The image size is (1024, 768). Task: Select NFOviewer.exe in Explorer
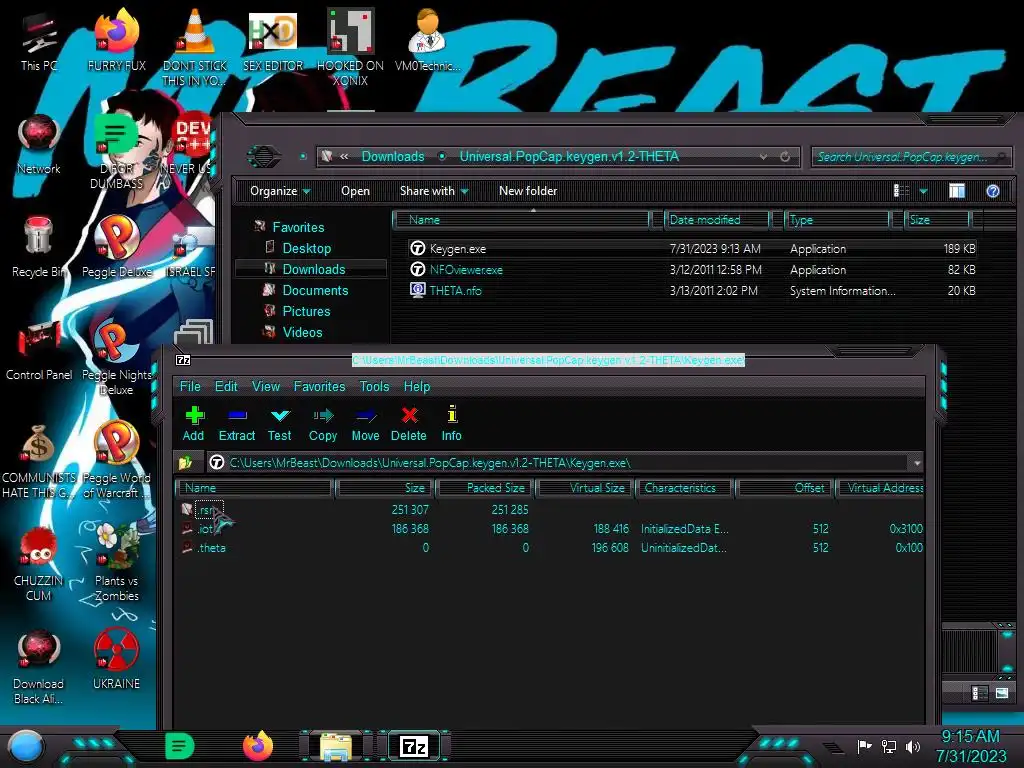(692, 270)
